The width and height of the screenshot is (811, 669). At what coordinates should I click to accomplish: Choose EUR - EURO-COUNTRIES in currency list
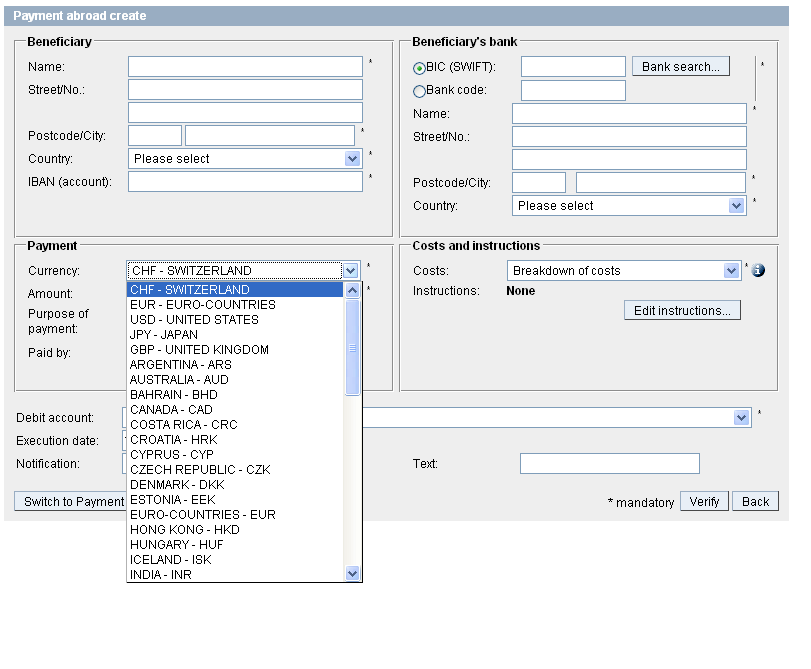pos(235,305)
